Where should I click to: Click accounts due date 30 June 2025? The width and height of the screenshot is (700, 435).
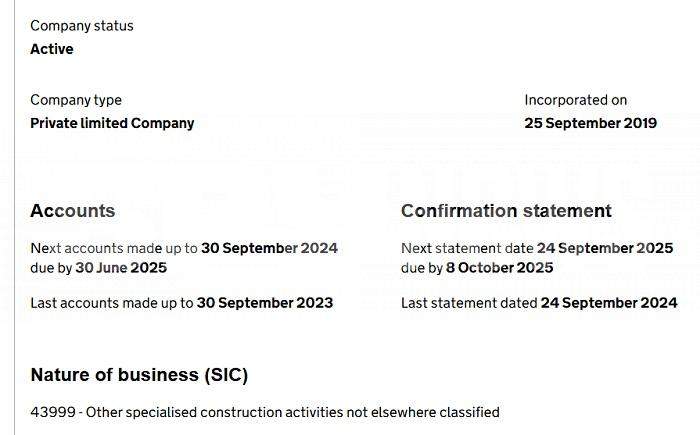(x=121, y=268)
